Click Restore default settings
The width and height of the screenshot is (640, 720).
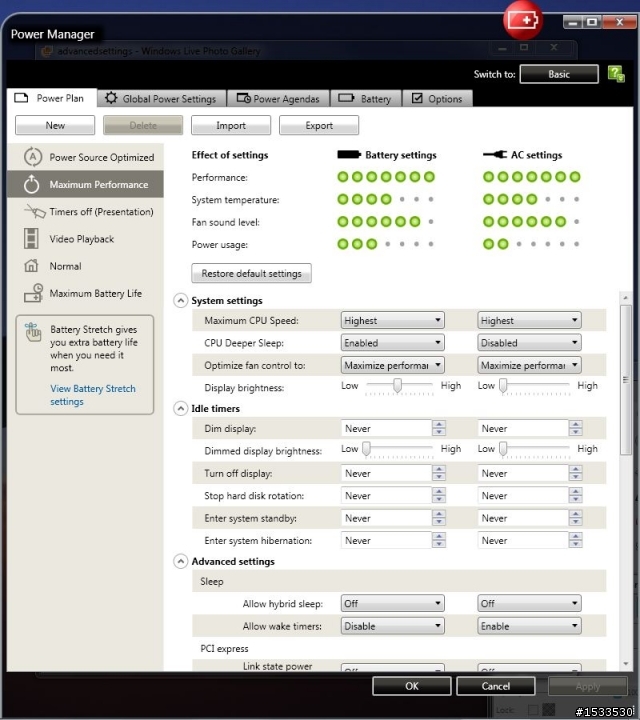pos(252,273)
